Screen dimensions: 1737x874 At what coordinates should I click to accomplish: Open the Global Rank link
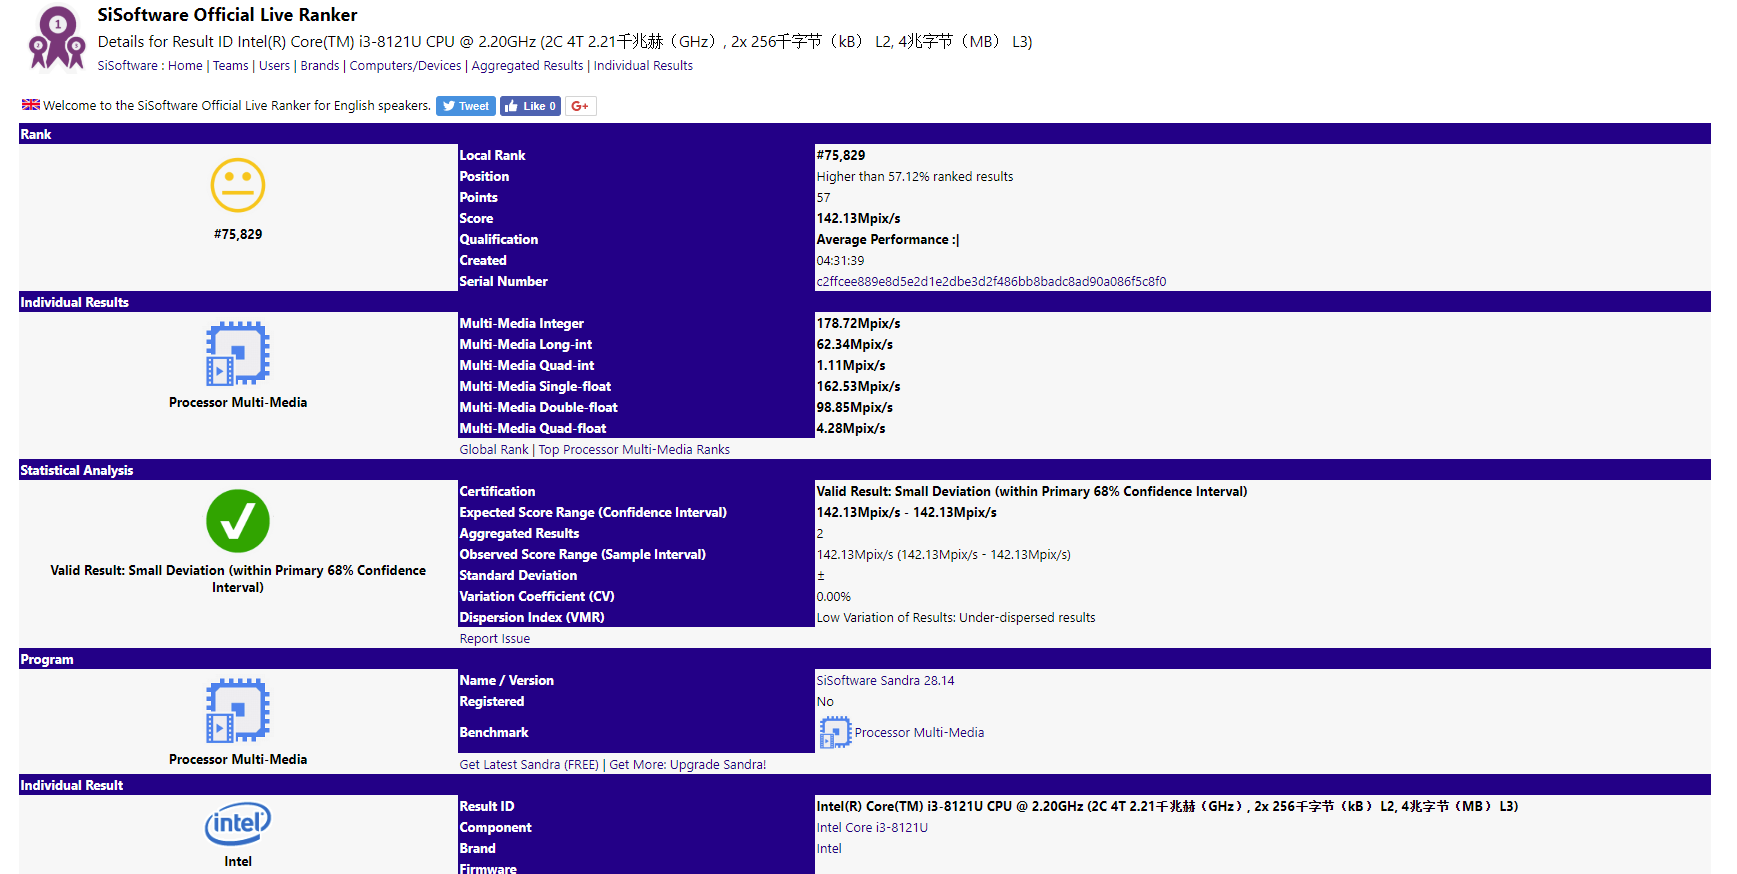pos(494,450)
